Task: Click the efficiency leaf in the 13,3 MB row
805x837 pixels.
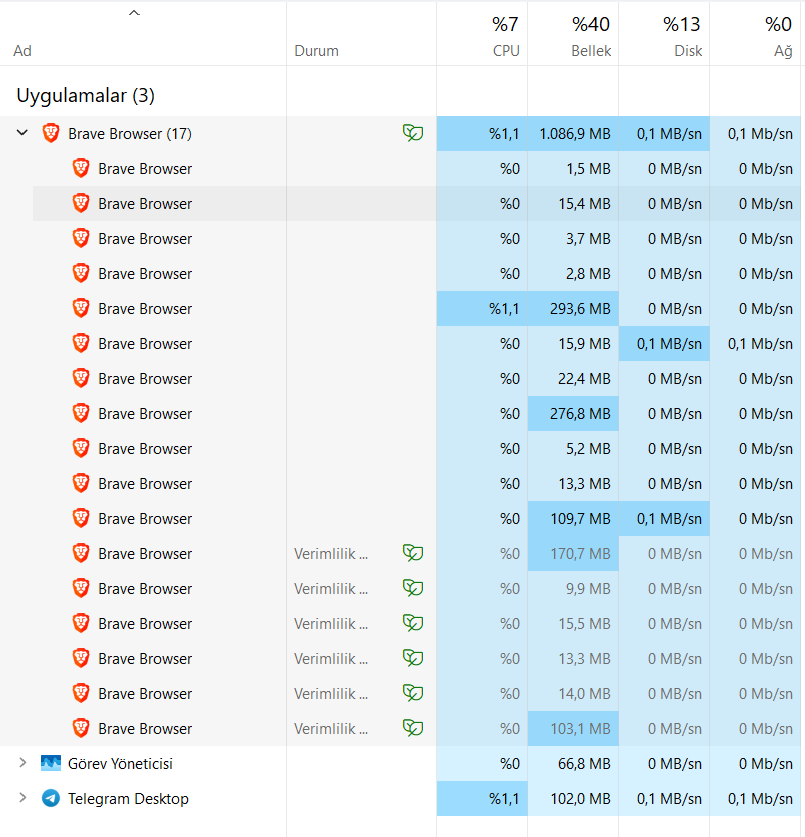Action: [x=413, y=658]
